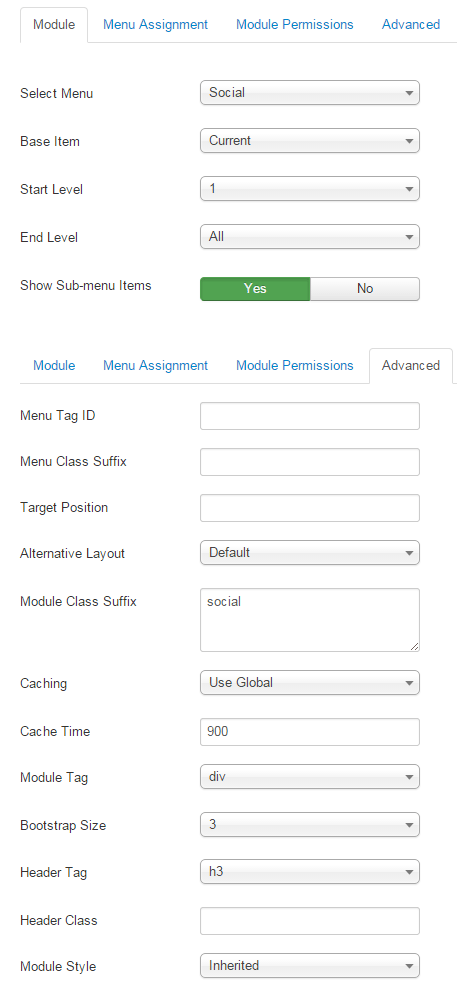
Task: Set Show Sub-menu Items to No
Action: click(x=365, y=289)
